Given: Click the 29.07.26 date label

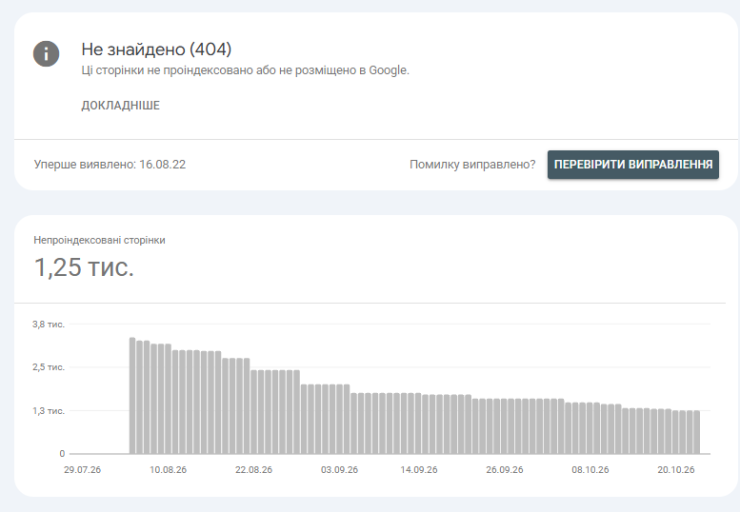Looking at the screenshot, I should point(82,470).
